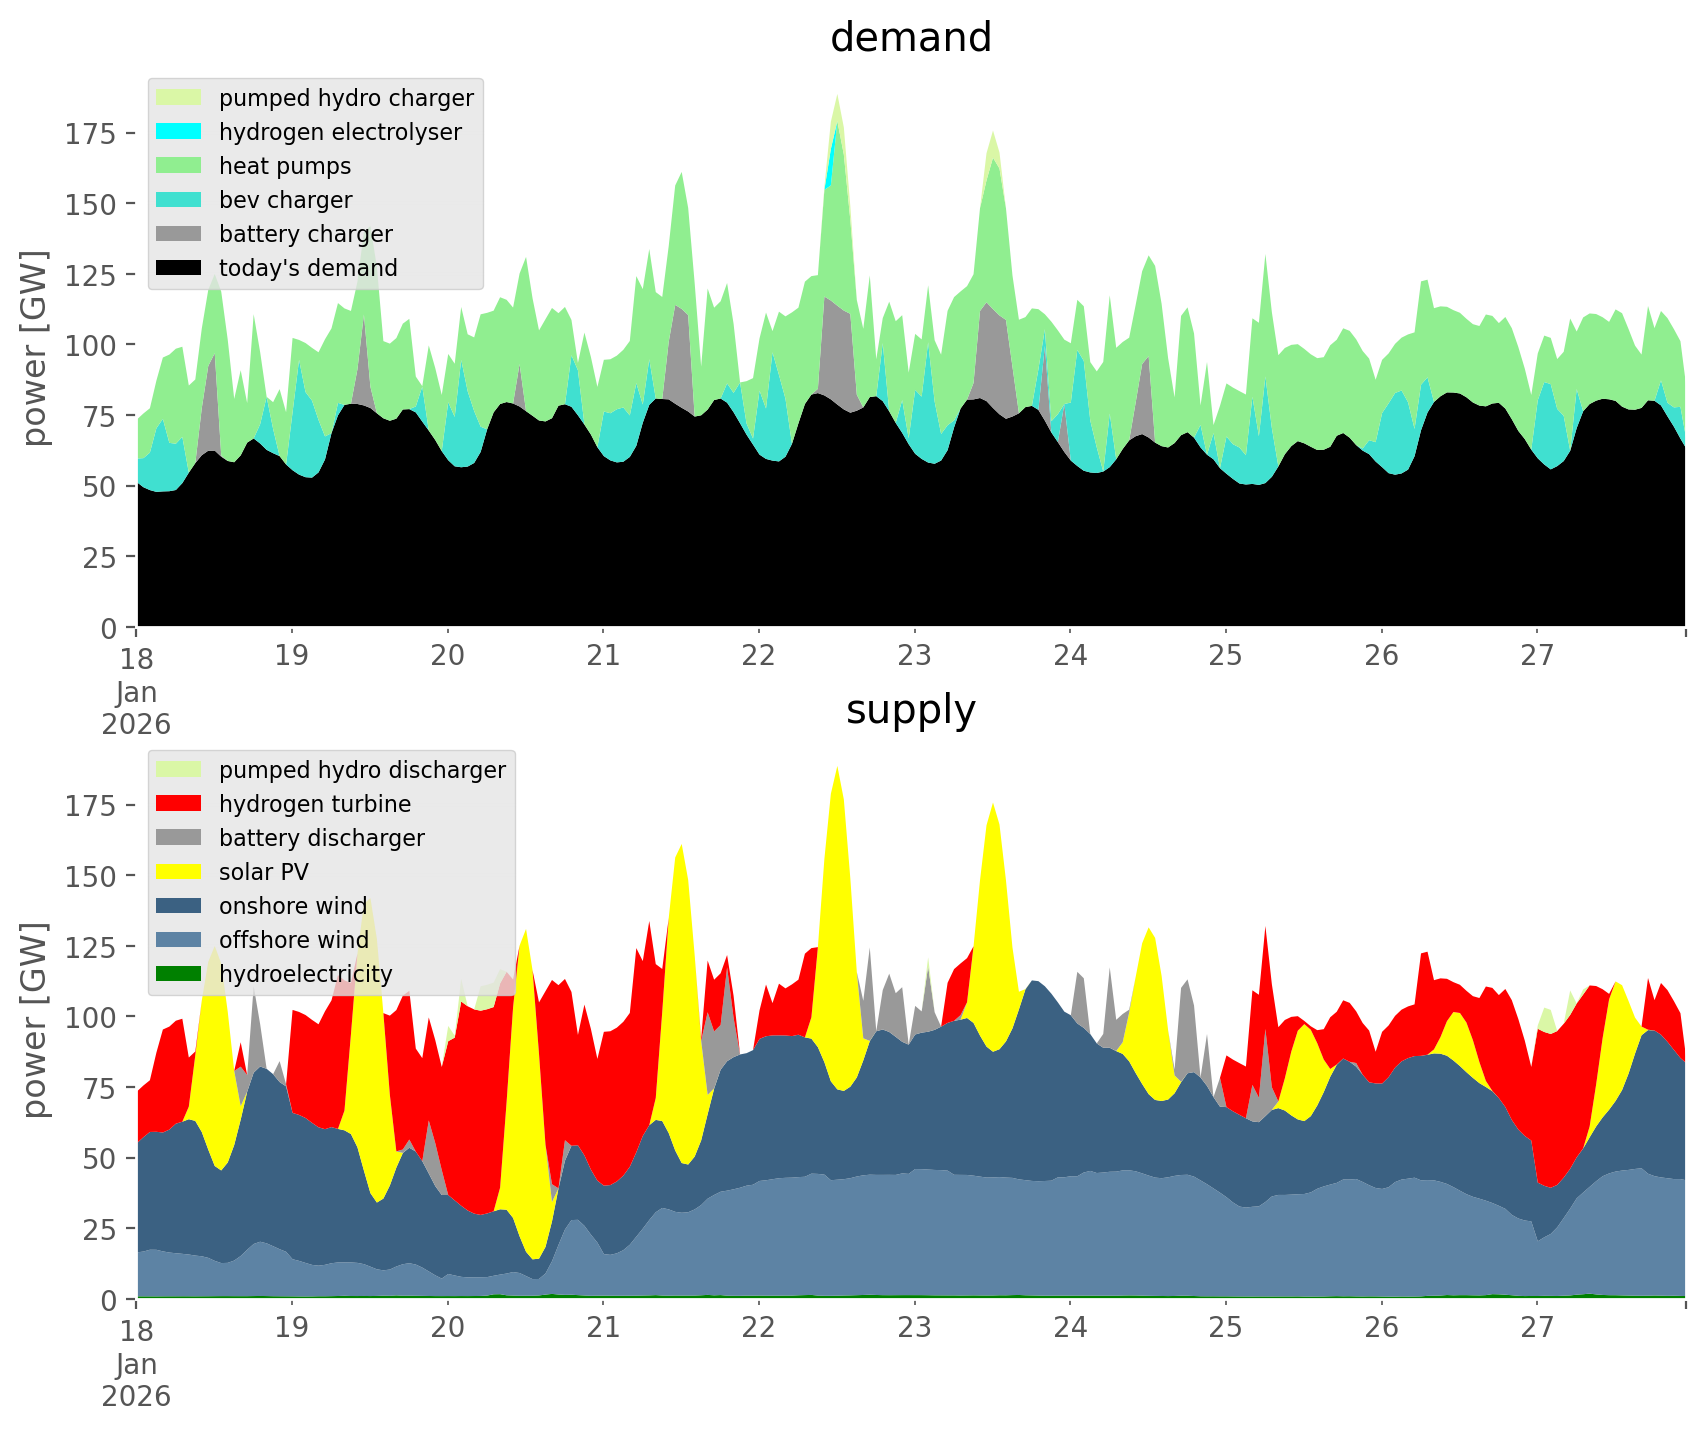Click the 'heat pumps' legend label
The height and width of the screenshot is (1431, 1706).
tap(285, 166)
